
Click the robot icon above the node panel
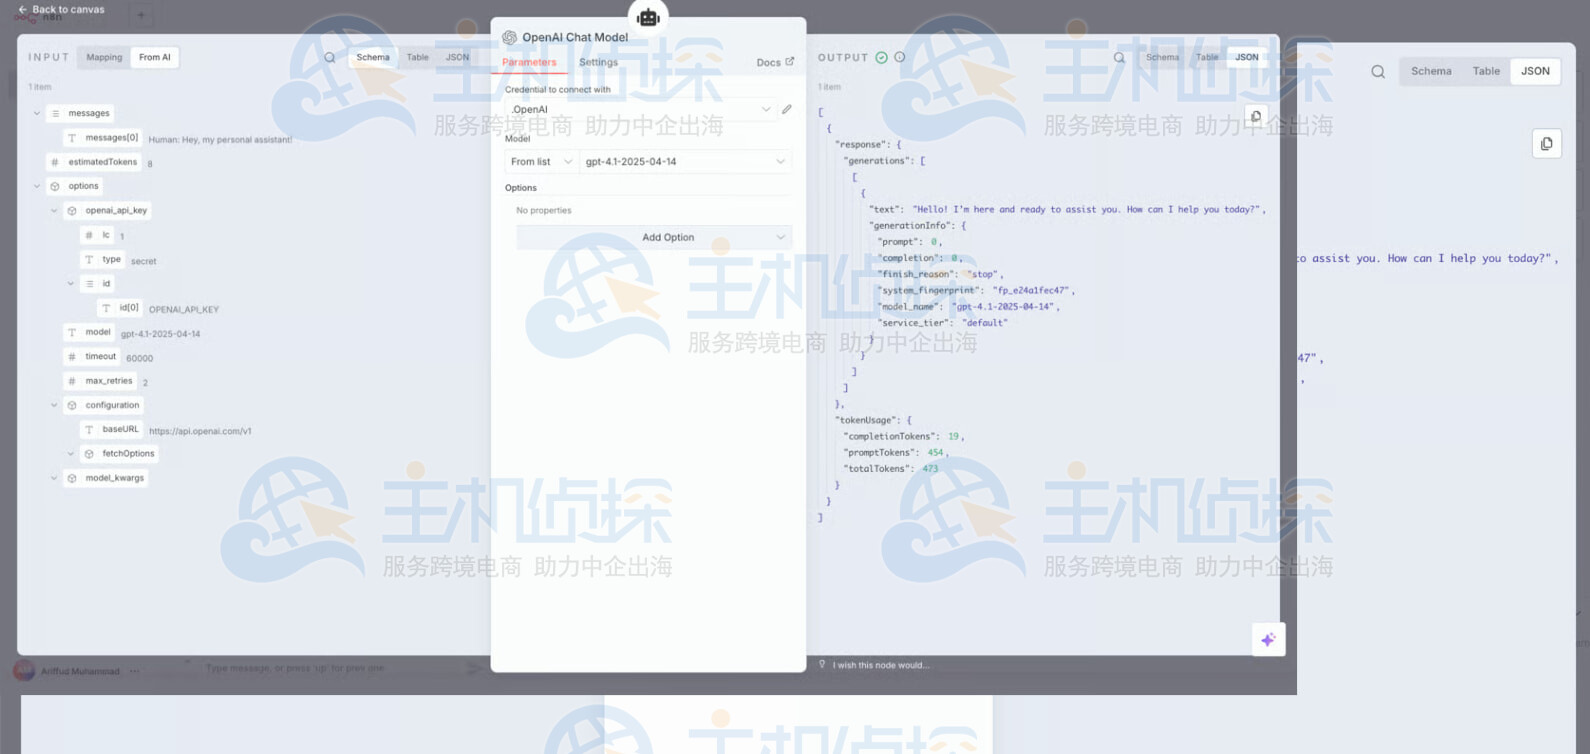point(648,18)
